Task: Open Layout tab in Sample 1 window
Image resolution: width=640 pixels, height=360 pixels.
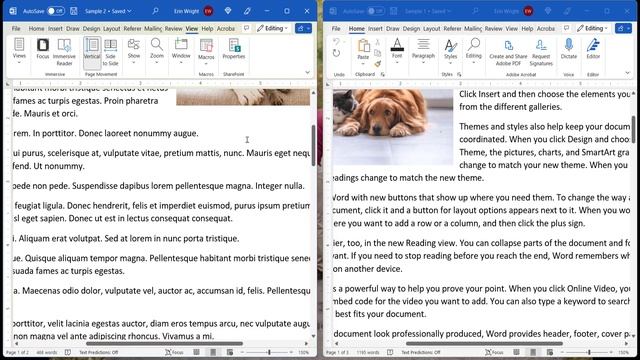Action: pyautogui.click(x=431, y=29)
